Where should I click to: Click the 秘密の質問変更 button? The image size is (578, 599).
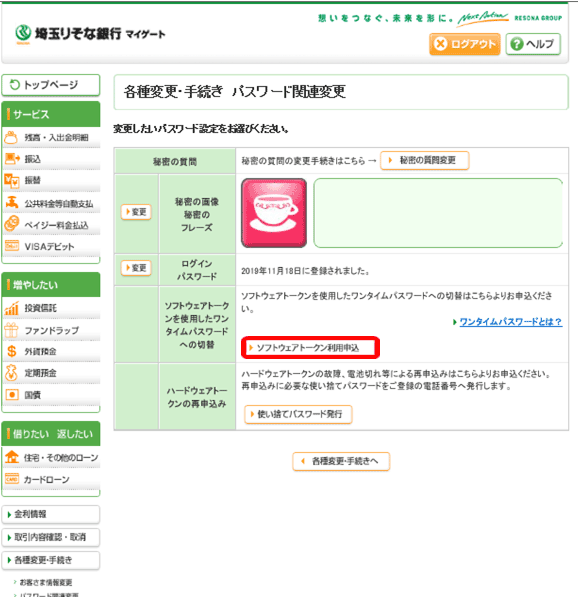[424, 160]
